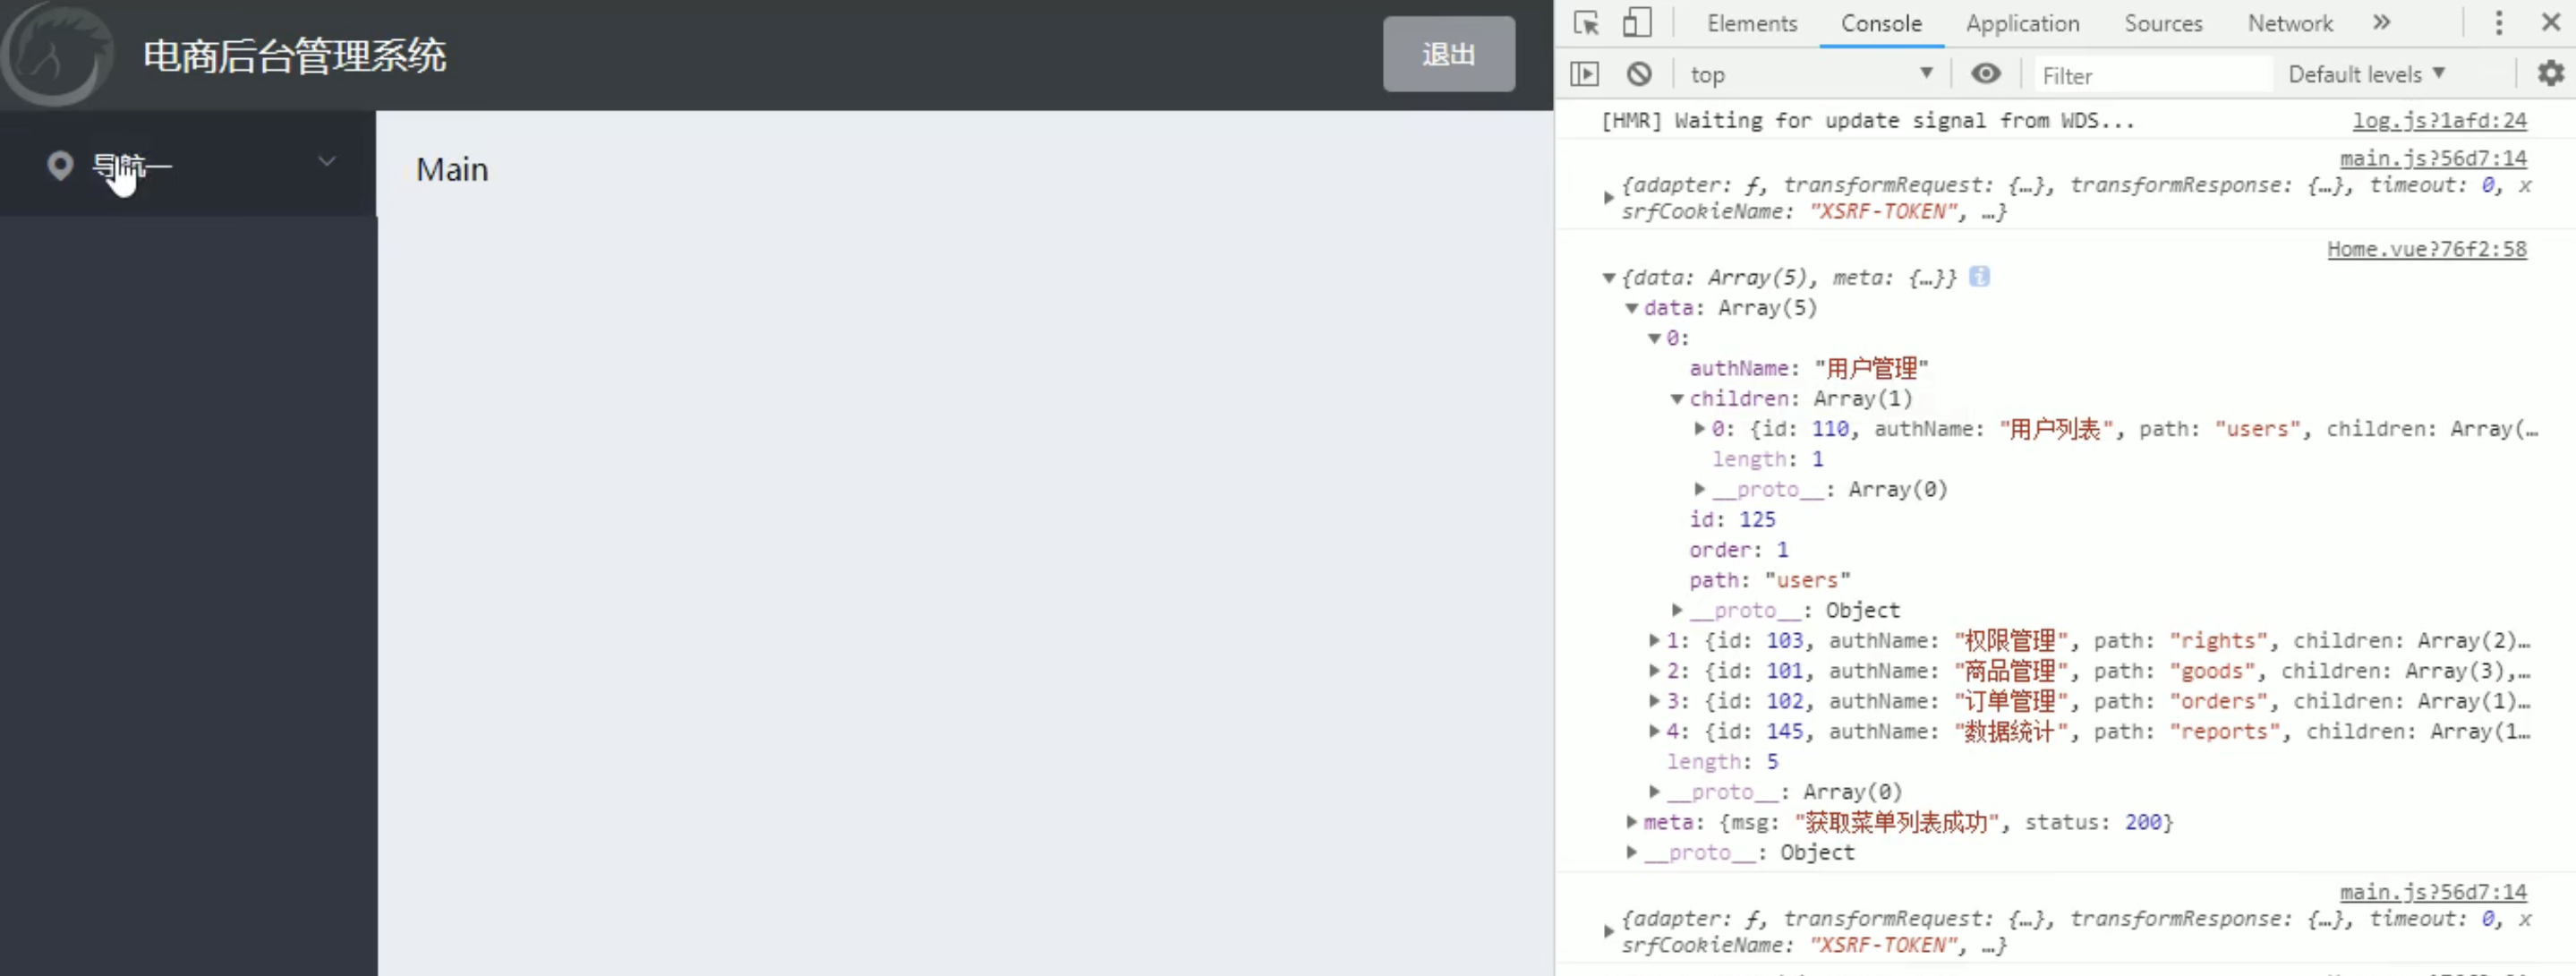The width and height of the screenshot is (2576, 976).
Task: Expand the bottom adapter object log entry
Action: point(1608,930)
